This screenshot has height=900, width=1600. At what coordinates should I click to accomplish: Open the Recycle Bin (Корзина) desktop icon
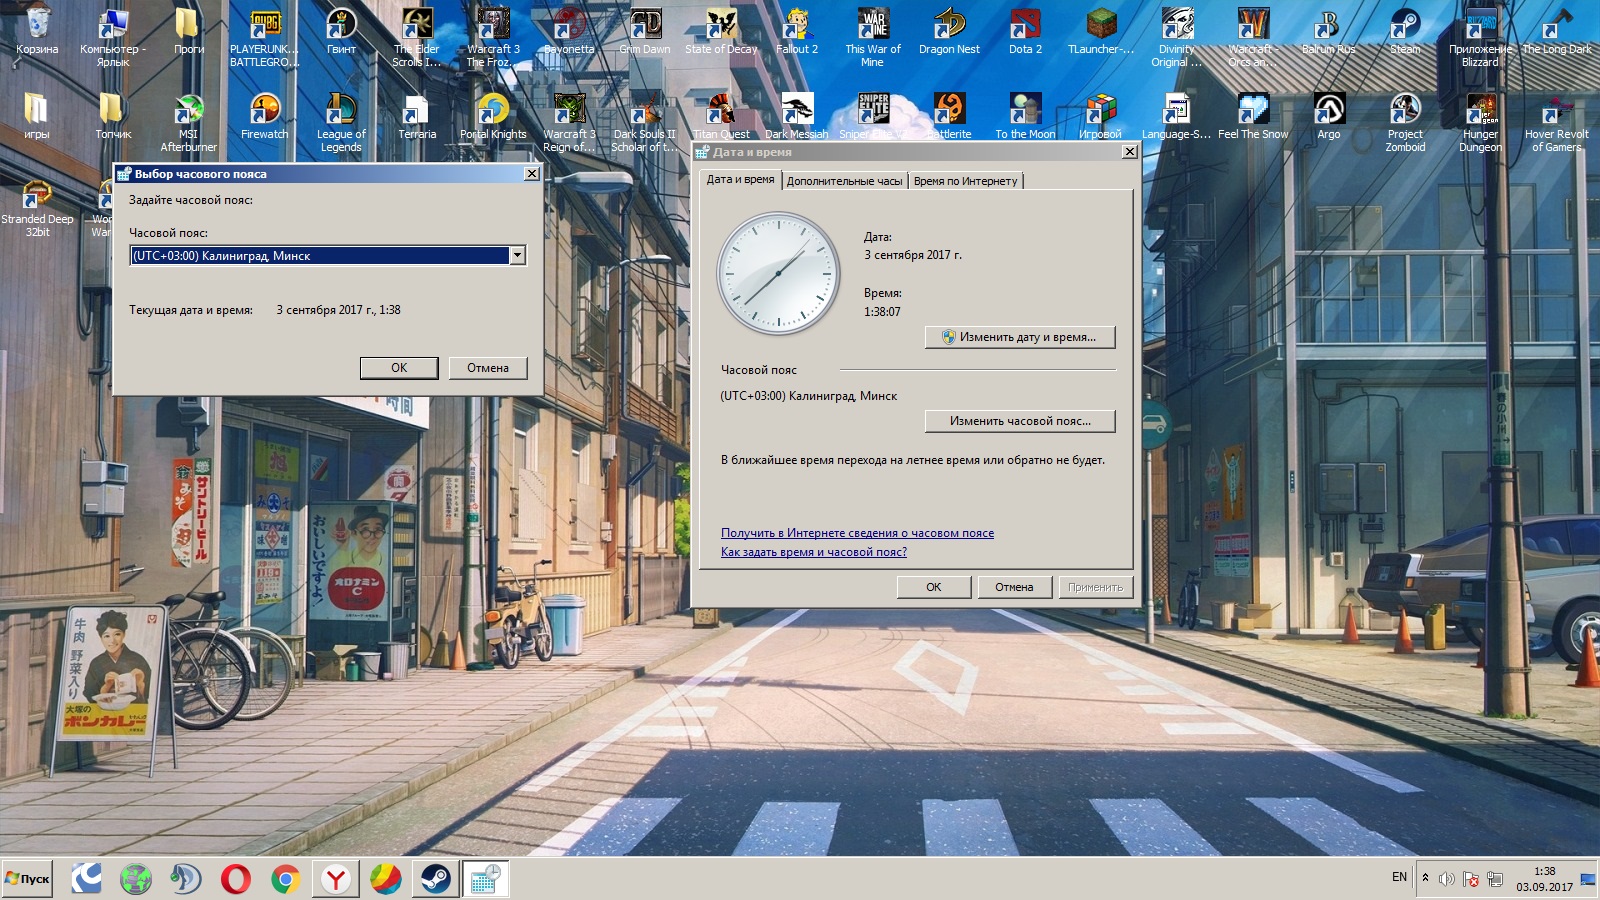click(37, 32)
